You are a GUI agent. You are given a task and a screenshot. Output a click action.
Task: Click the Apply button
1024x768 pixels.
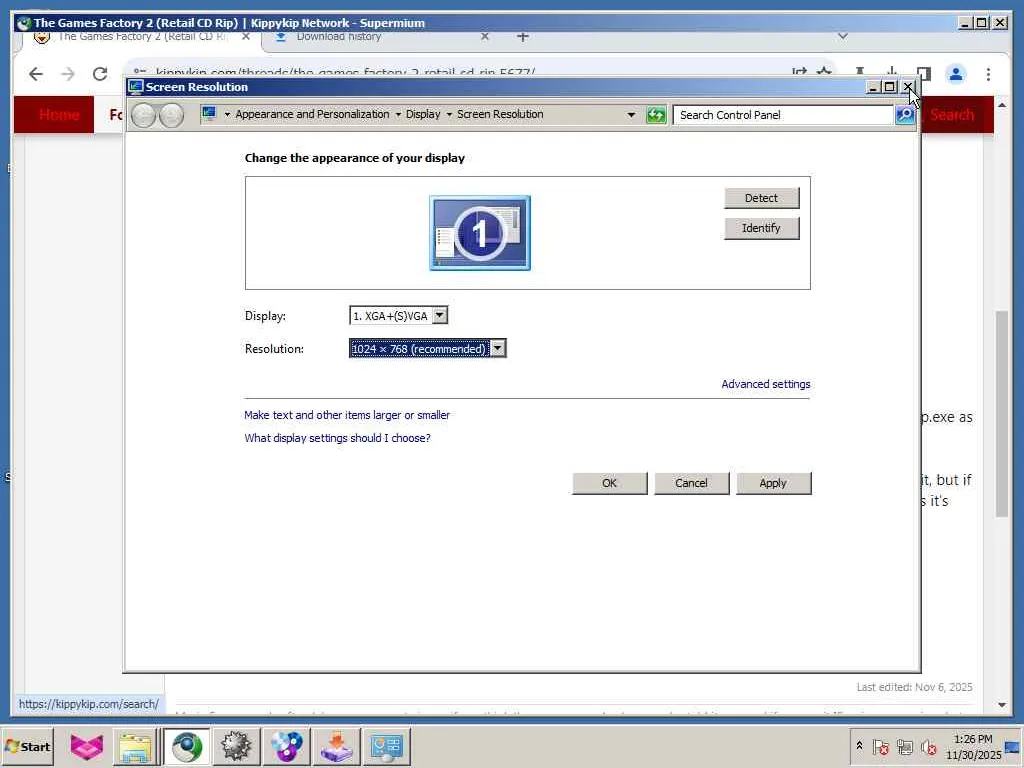click(x=773, y=483)
